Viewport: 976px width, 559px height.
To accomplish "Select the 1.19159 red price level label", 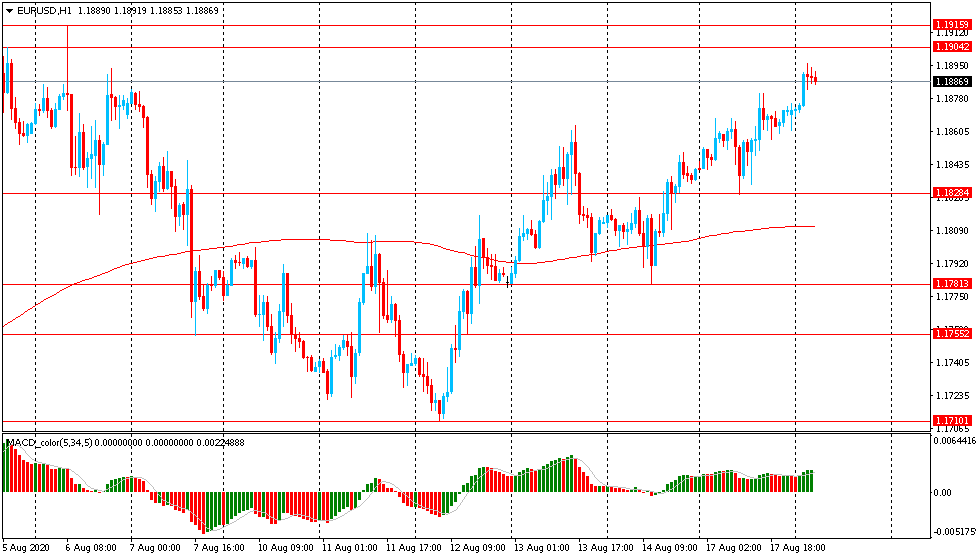I will point(952,25).
